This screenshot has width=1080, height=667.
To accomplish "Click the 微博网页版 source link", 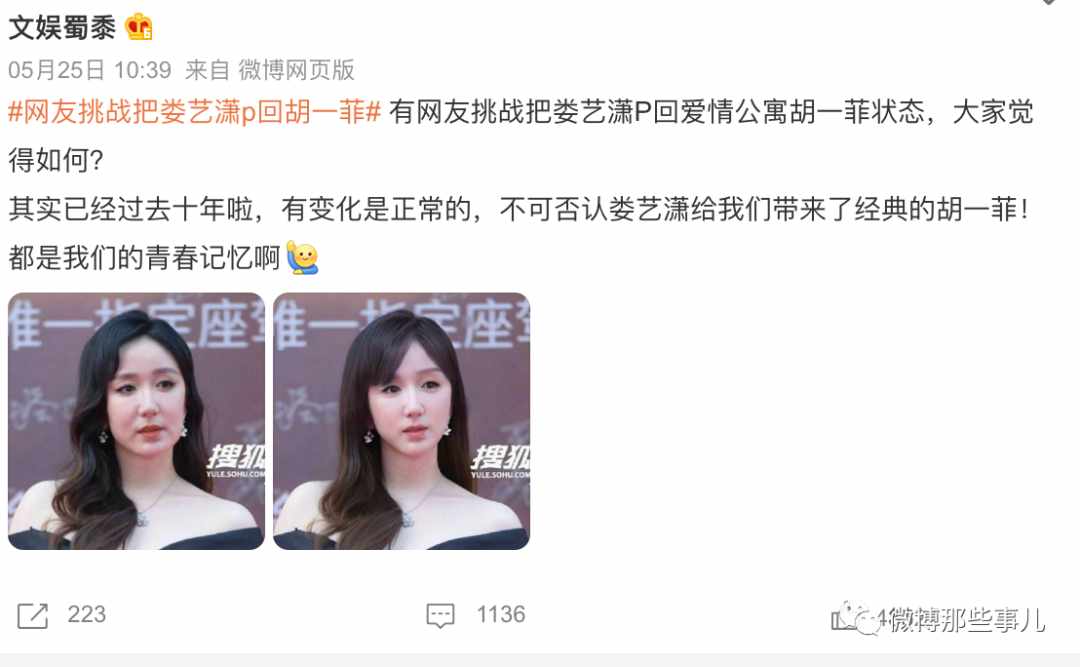I will pyautogui.click(x=296, y=70).
